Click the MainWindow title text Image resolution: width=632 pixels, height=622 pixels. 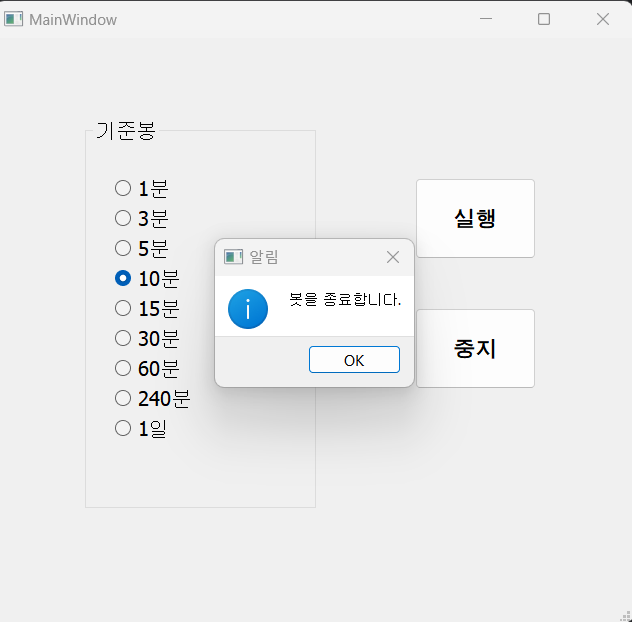click(73, 20)
